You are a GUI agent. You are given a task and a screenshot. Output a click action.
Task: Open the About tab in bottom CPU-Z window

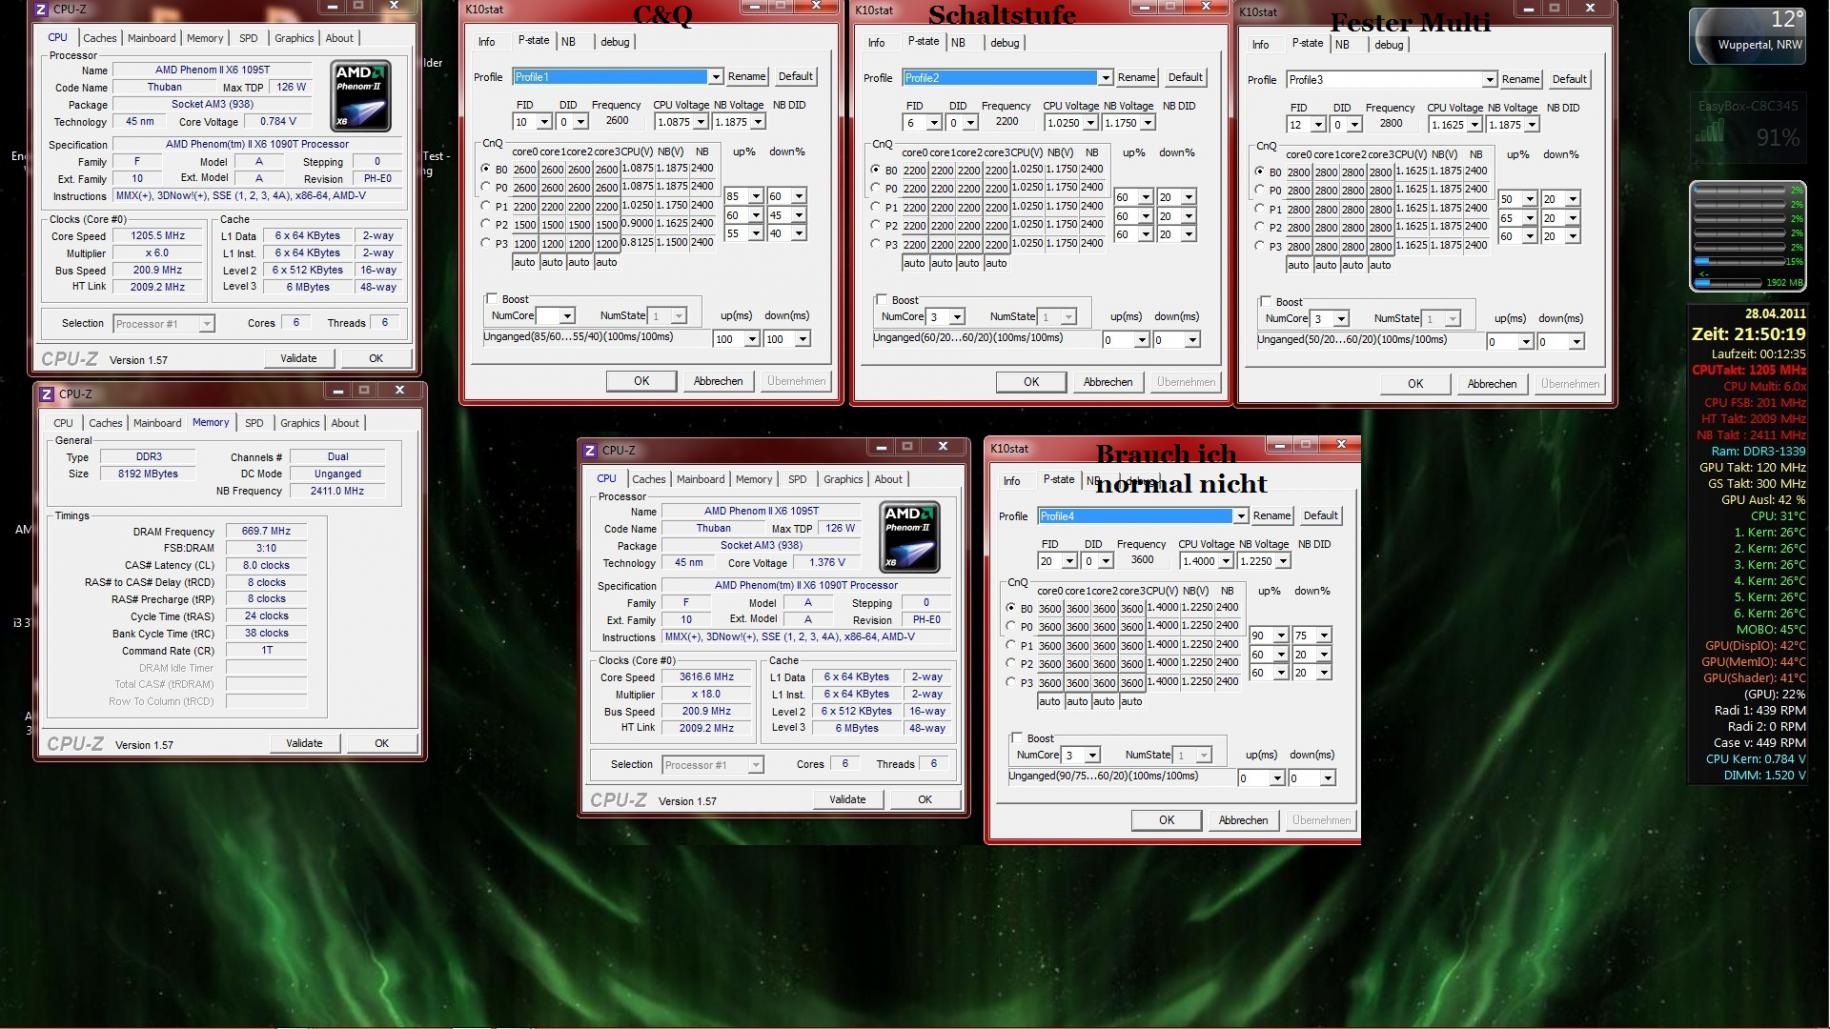889,479
